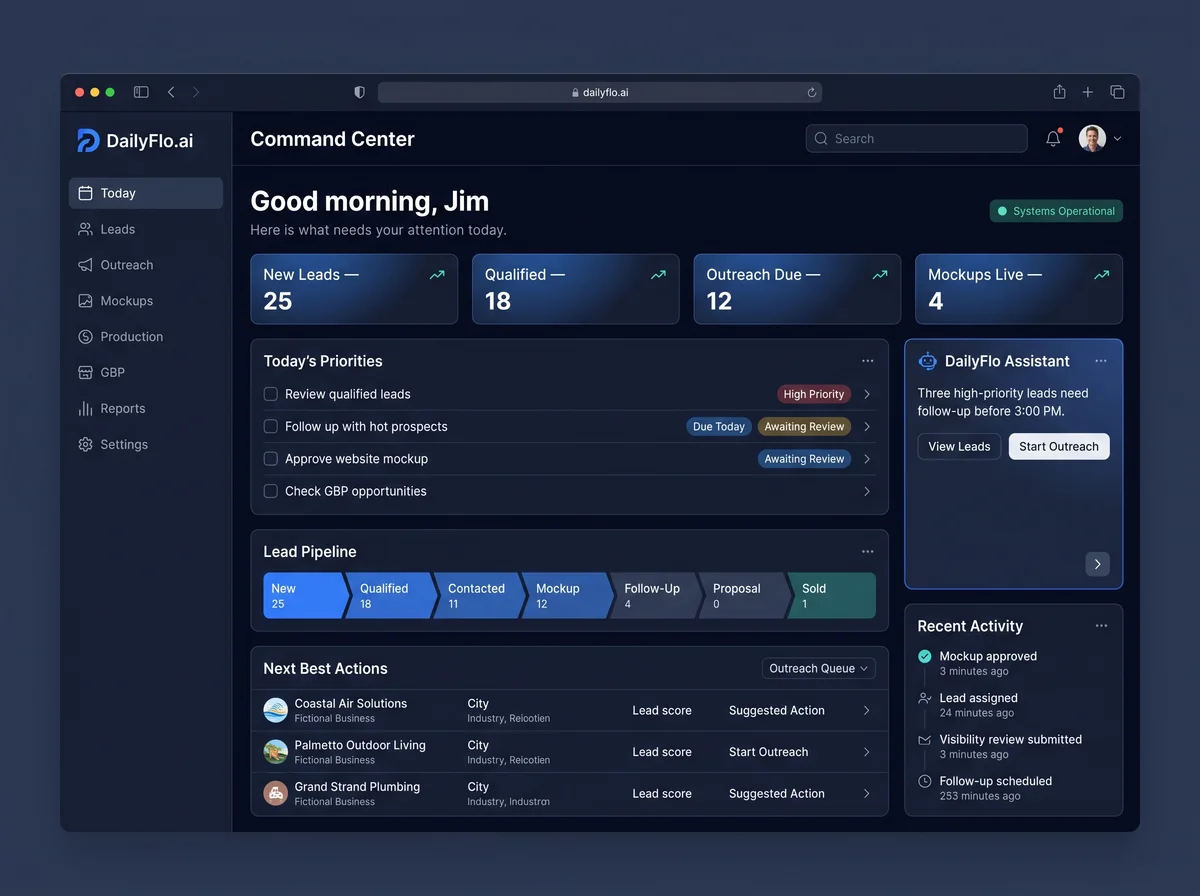Open the notifications bell
1200x896 pixels.
tap(1053, 139)
